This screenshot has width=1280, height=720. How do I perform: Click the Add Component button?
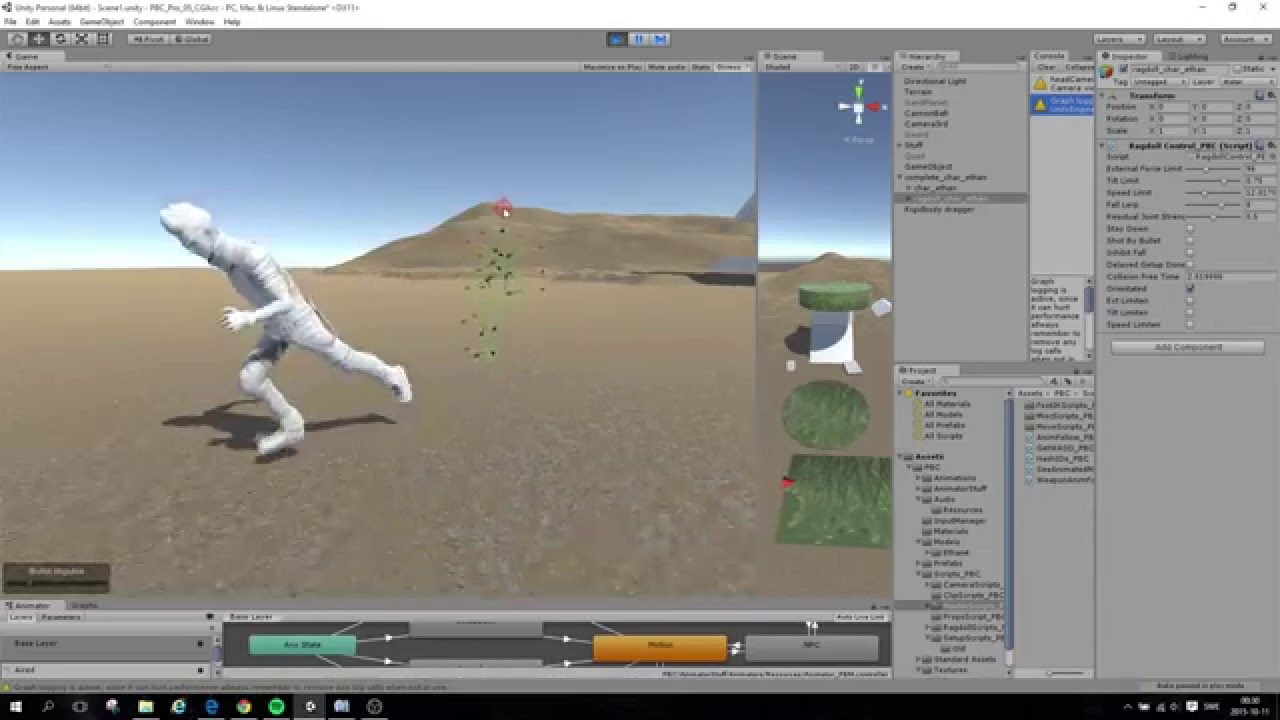1186,346
